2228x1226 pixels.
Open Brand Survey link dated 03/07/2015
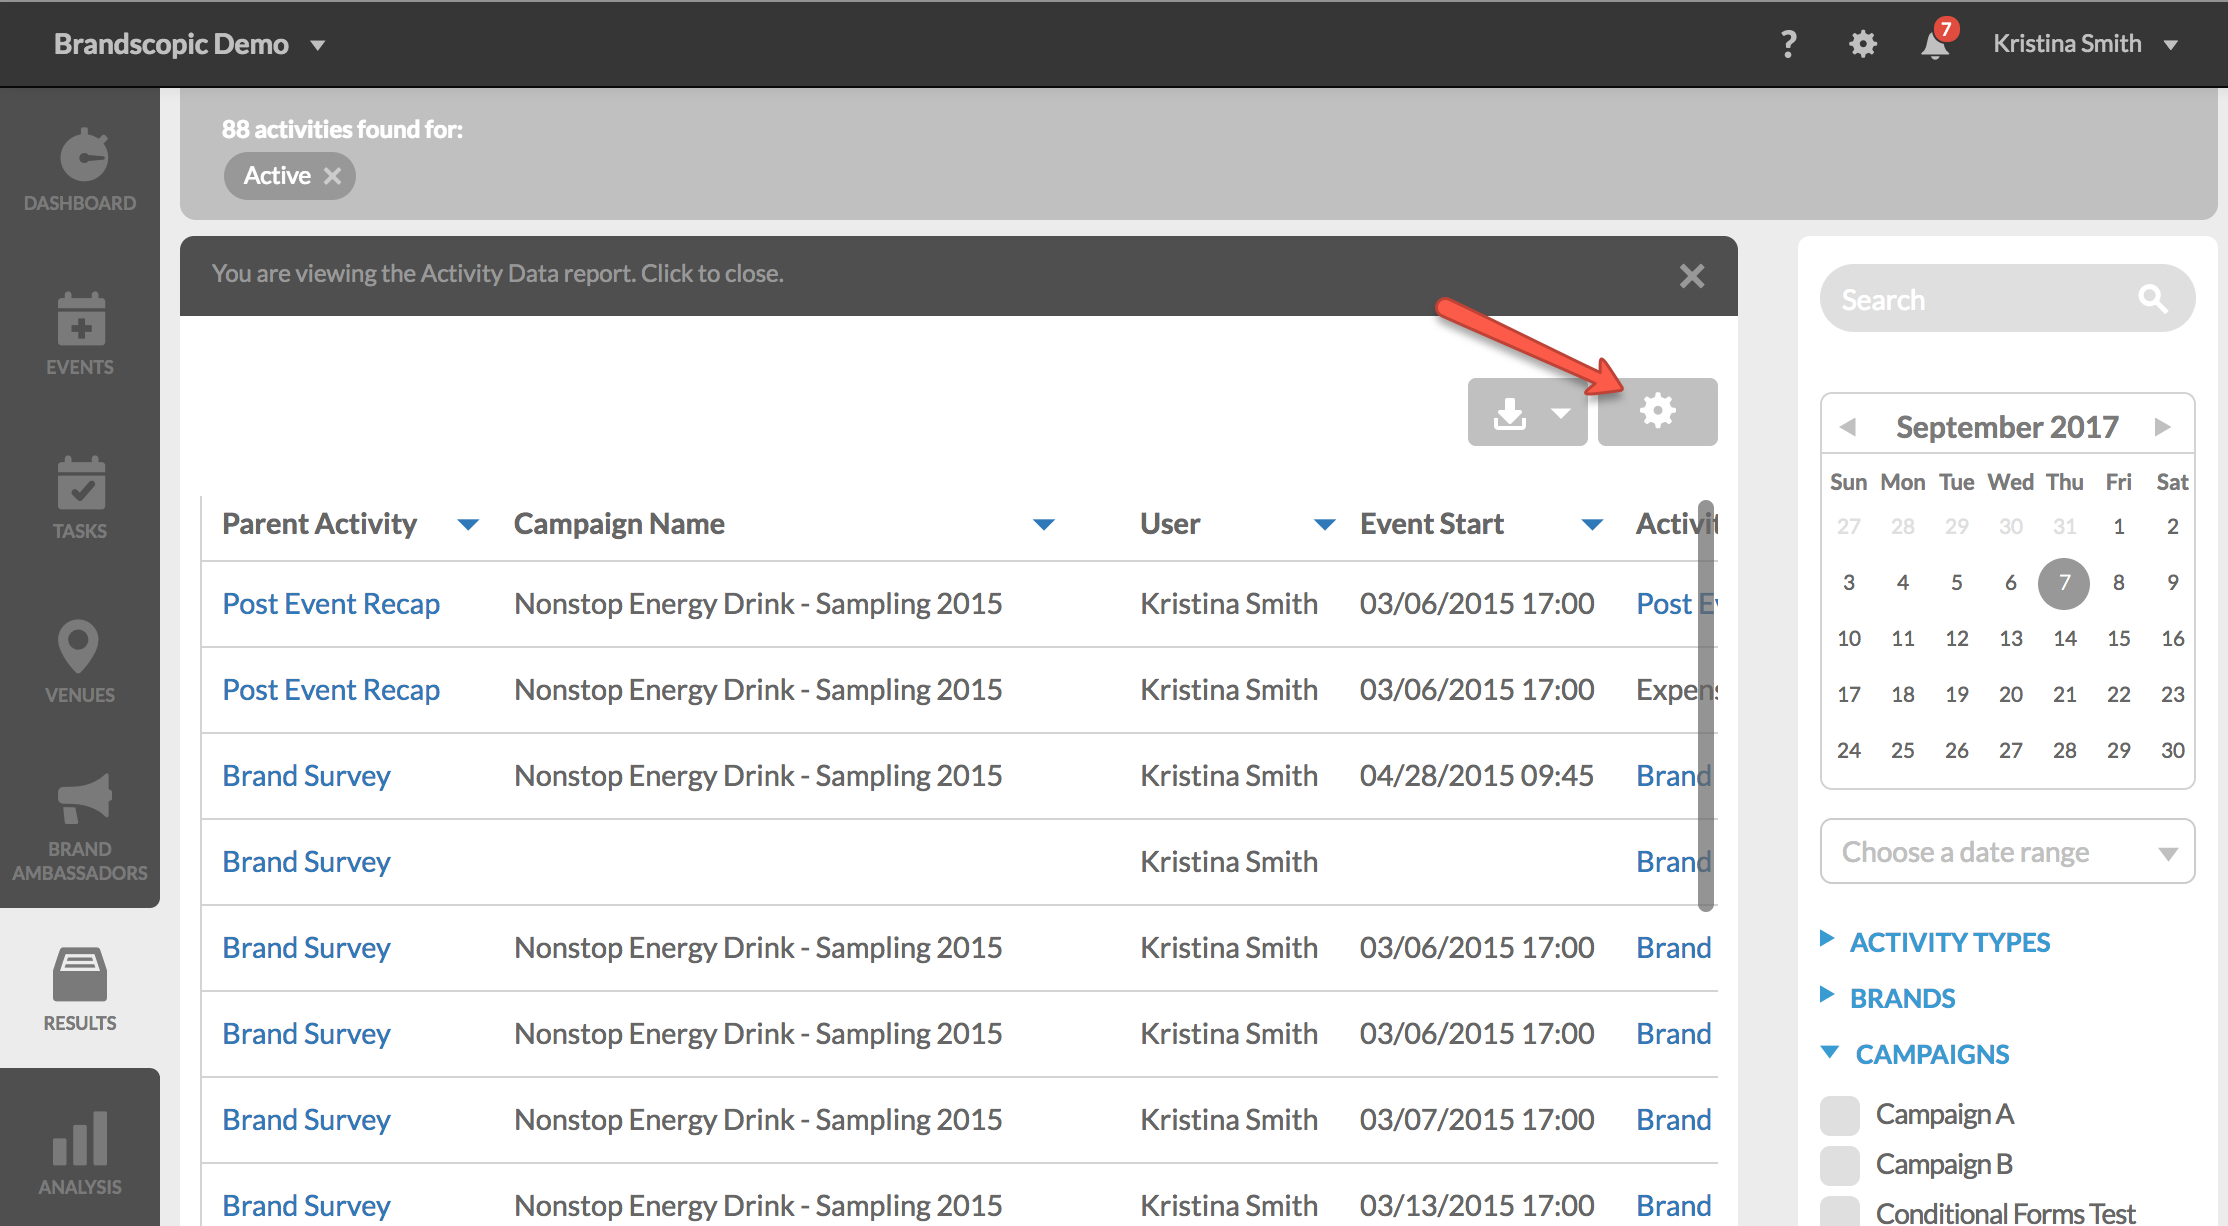click(306, 1120)
